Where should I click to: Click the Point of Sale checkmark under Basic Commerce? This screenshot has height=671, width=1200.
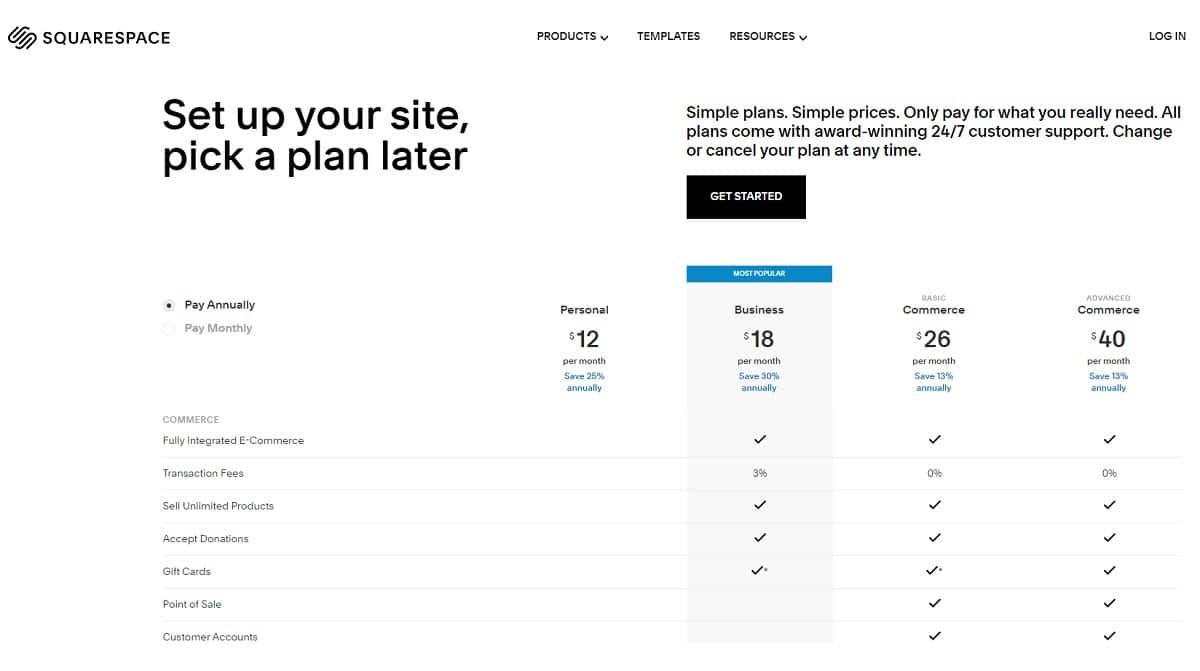coord(934,604)
